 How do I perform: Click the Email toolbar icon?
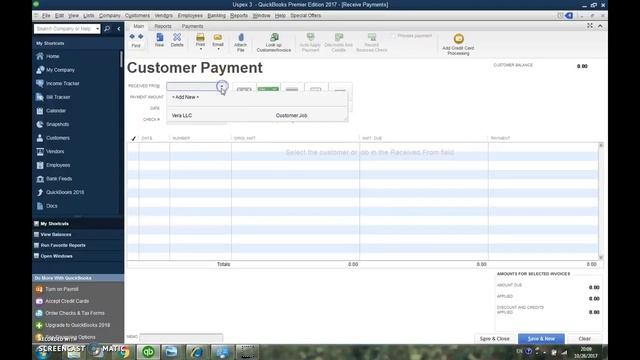218,38
